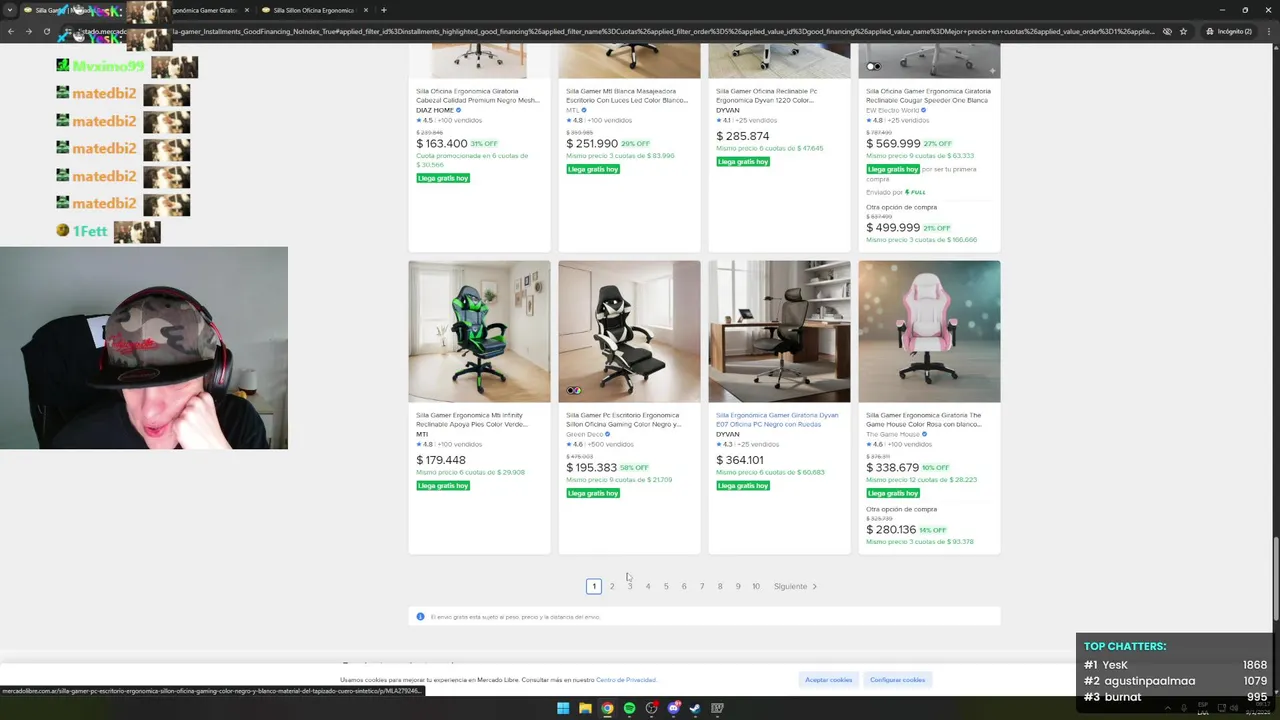Open Silla Ergonómica Gamer Giratoria Dyvan E07 title
Screen dimensions: 1280x720
(x=777, y=419)
